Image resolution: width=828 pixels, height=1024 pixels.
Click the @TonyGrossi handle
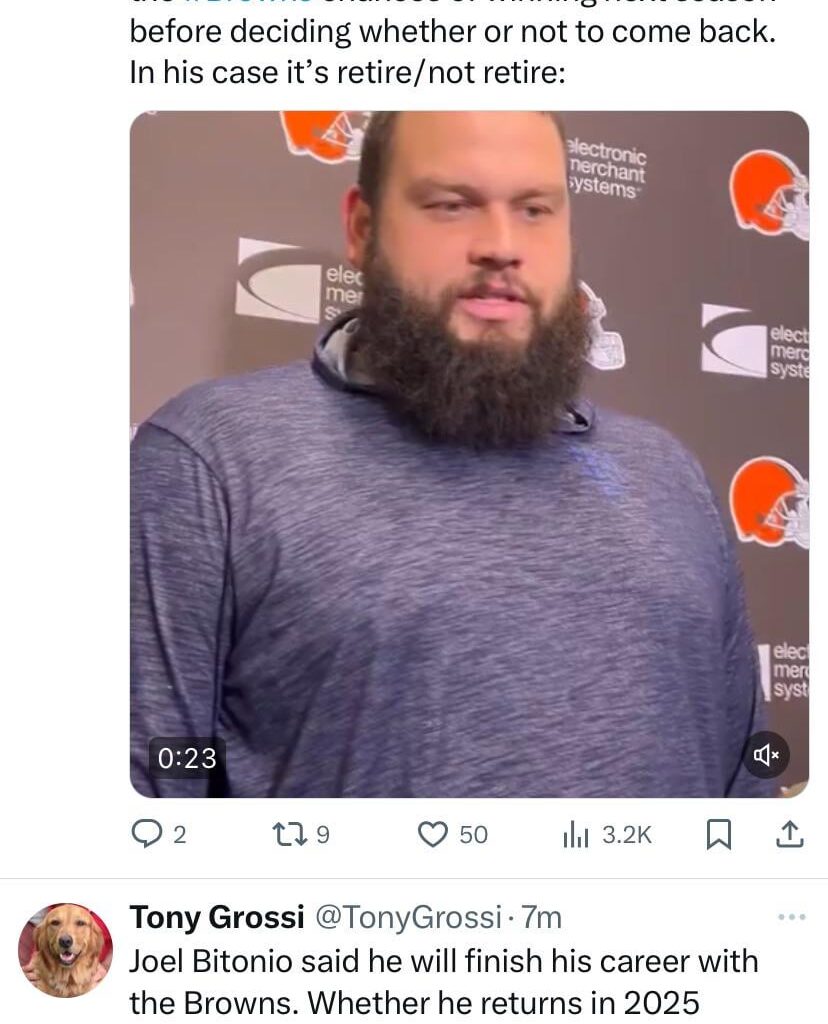(412, 916)
